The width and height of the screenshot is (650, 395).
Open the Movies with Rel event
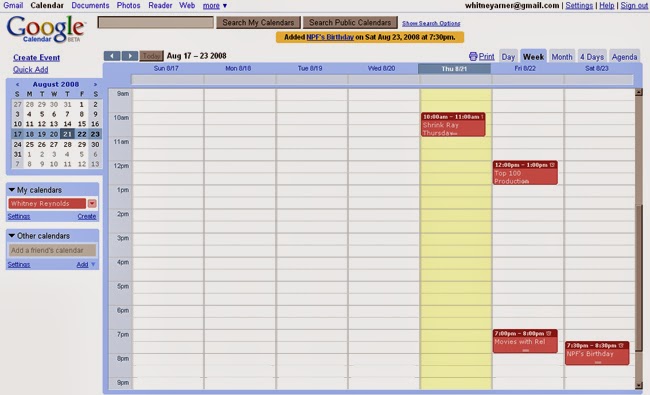coord(525,341)
